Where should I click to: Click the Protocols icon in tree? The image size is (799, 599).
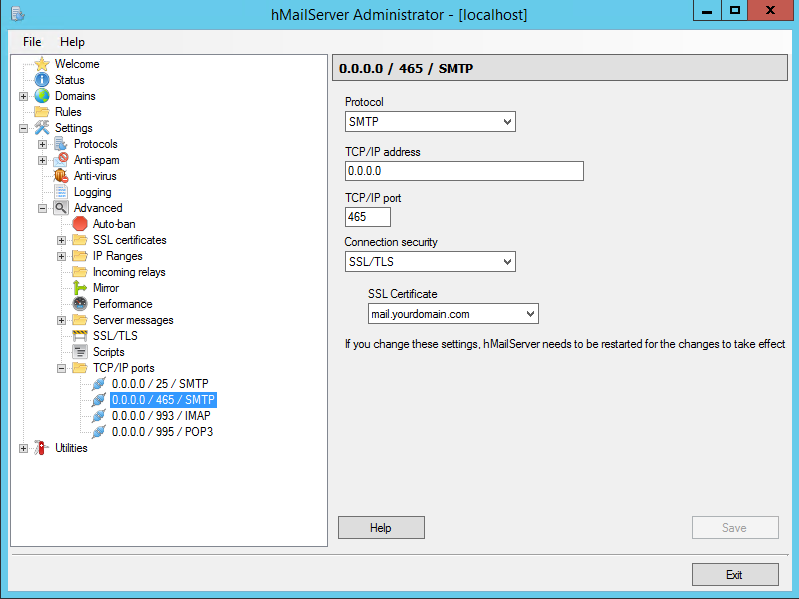(x=61, y=144)
